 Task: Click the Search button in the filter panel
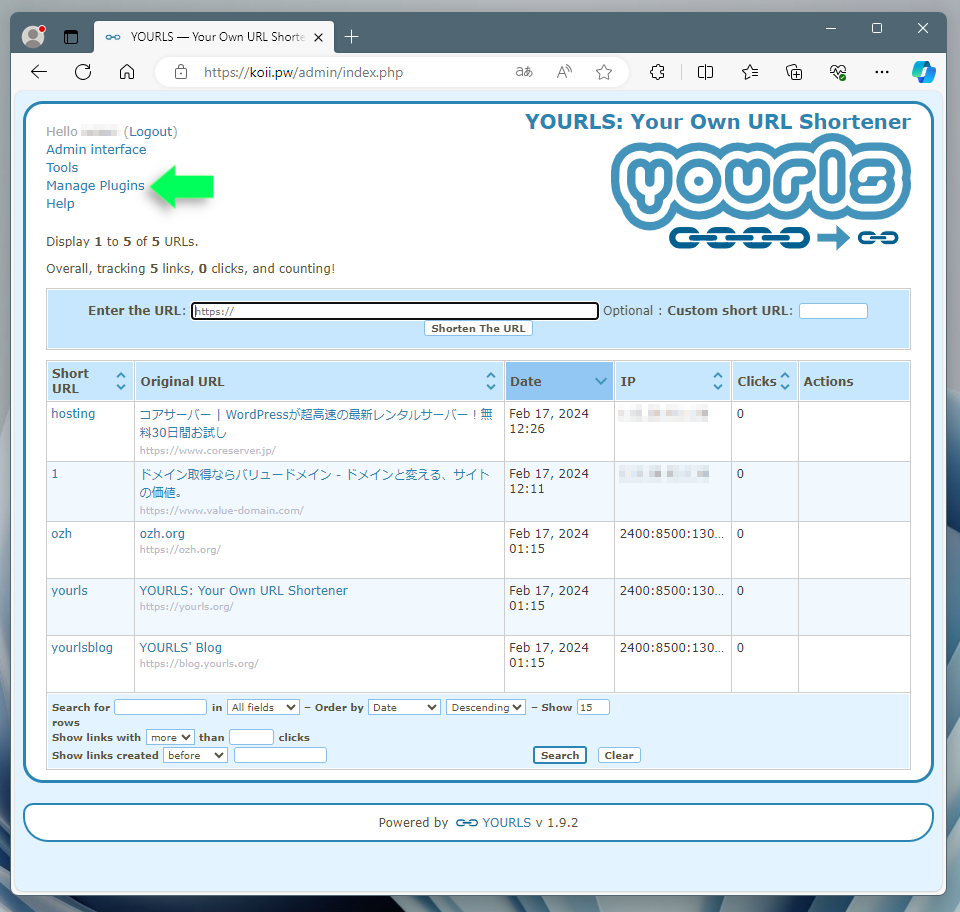560,755
